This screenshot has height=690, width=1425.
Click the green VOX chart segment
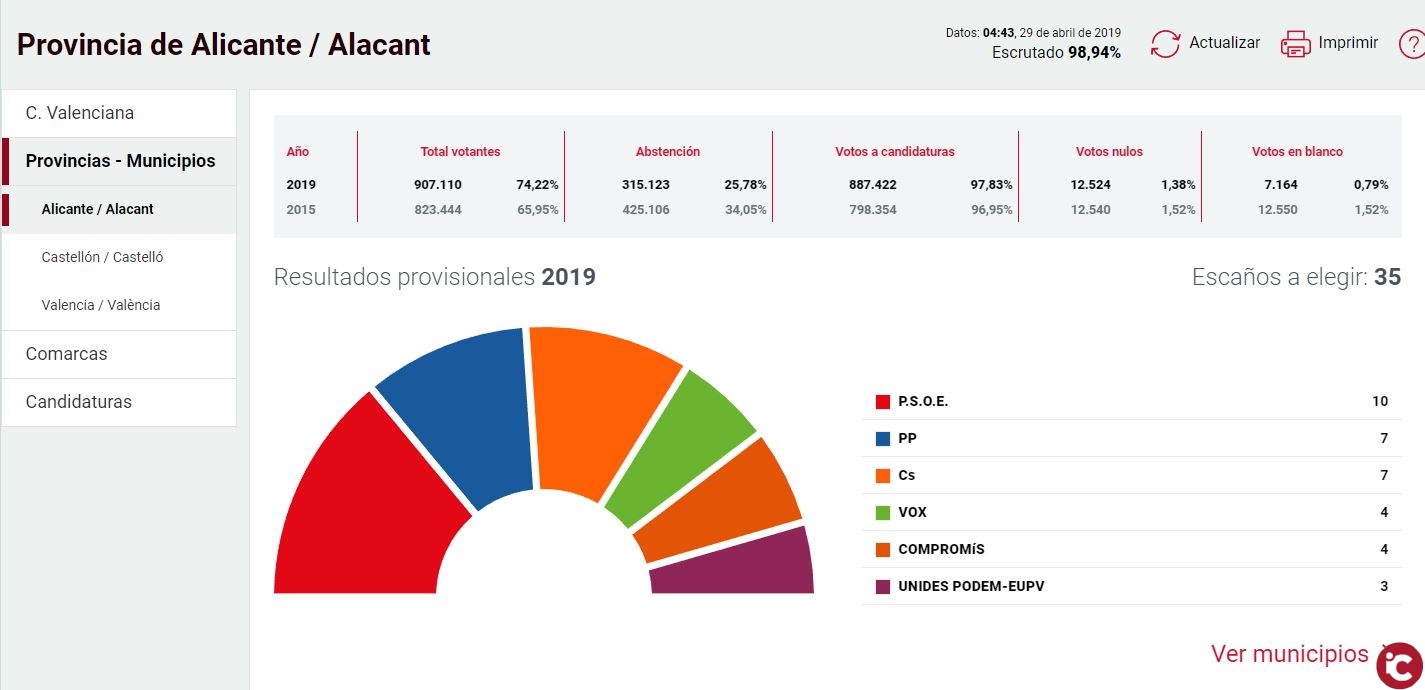[x=680, y=445]
